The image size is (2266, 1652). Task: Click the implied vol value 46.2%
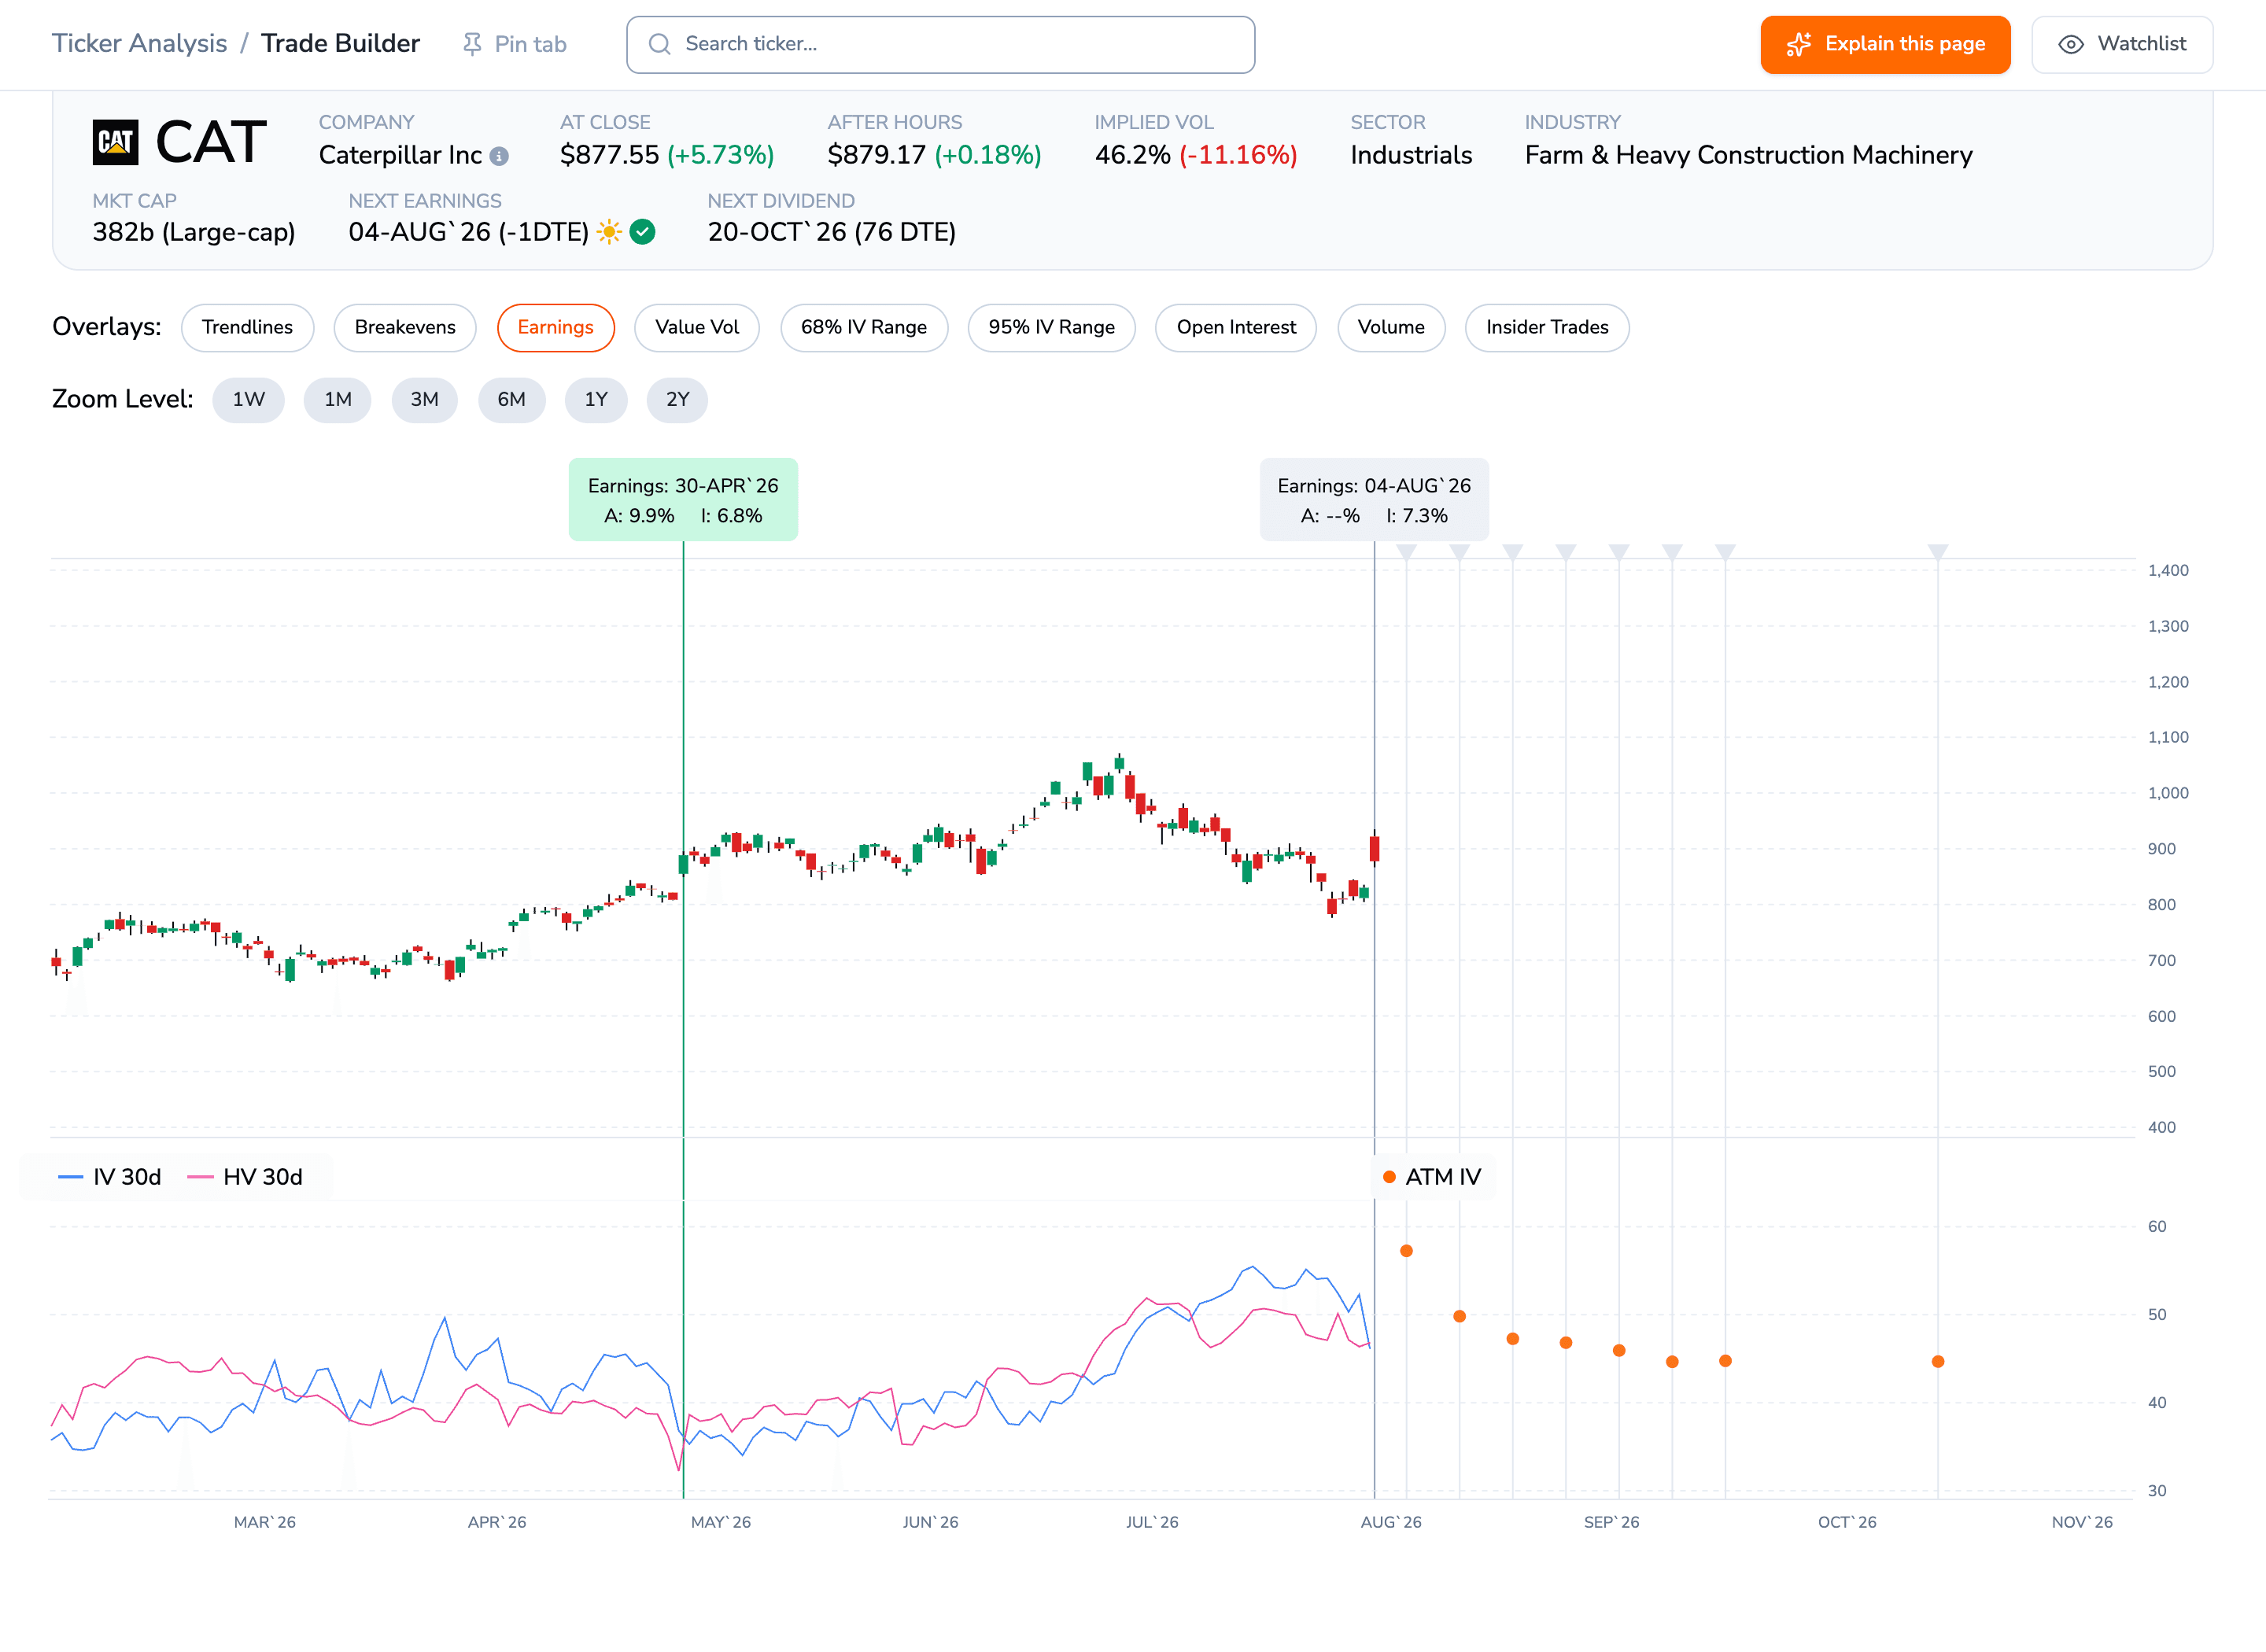(1133, 155)
